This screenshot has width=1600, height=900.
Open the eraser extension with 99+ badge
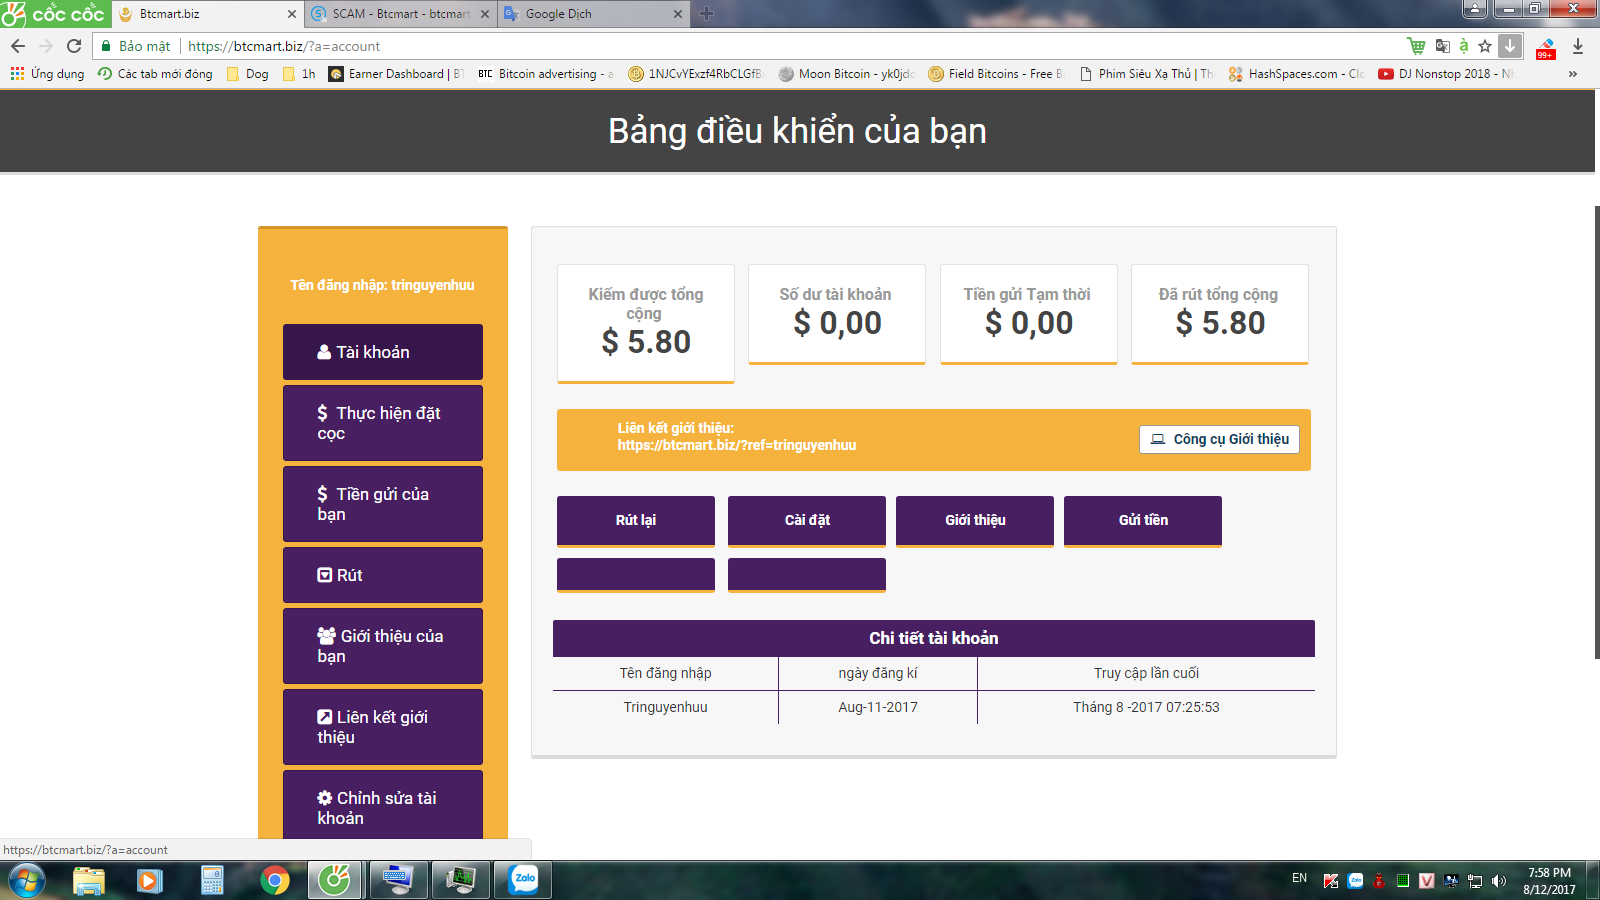pyautogui.click(x=1546, y=47)
